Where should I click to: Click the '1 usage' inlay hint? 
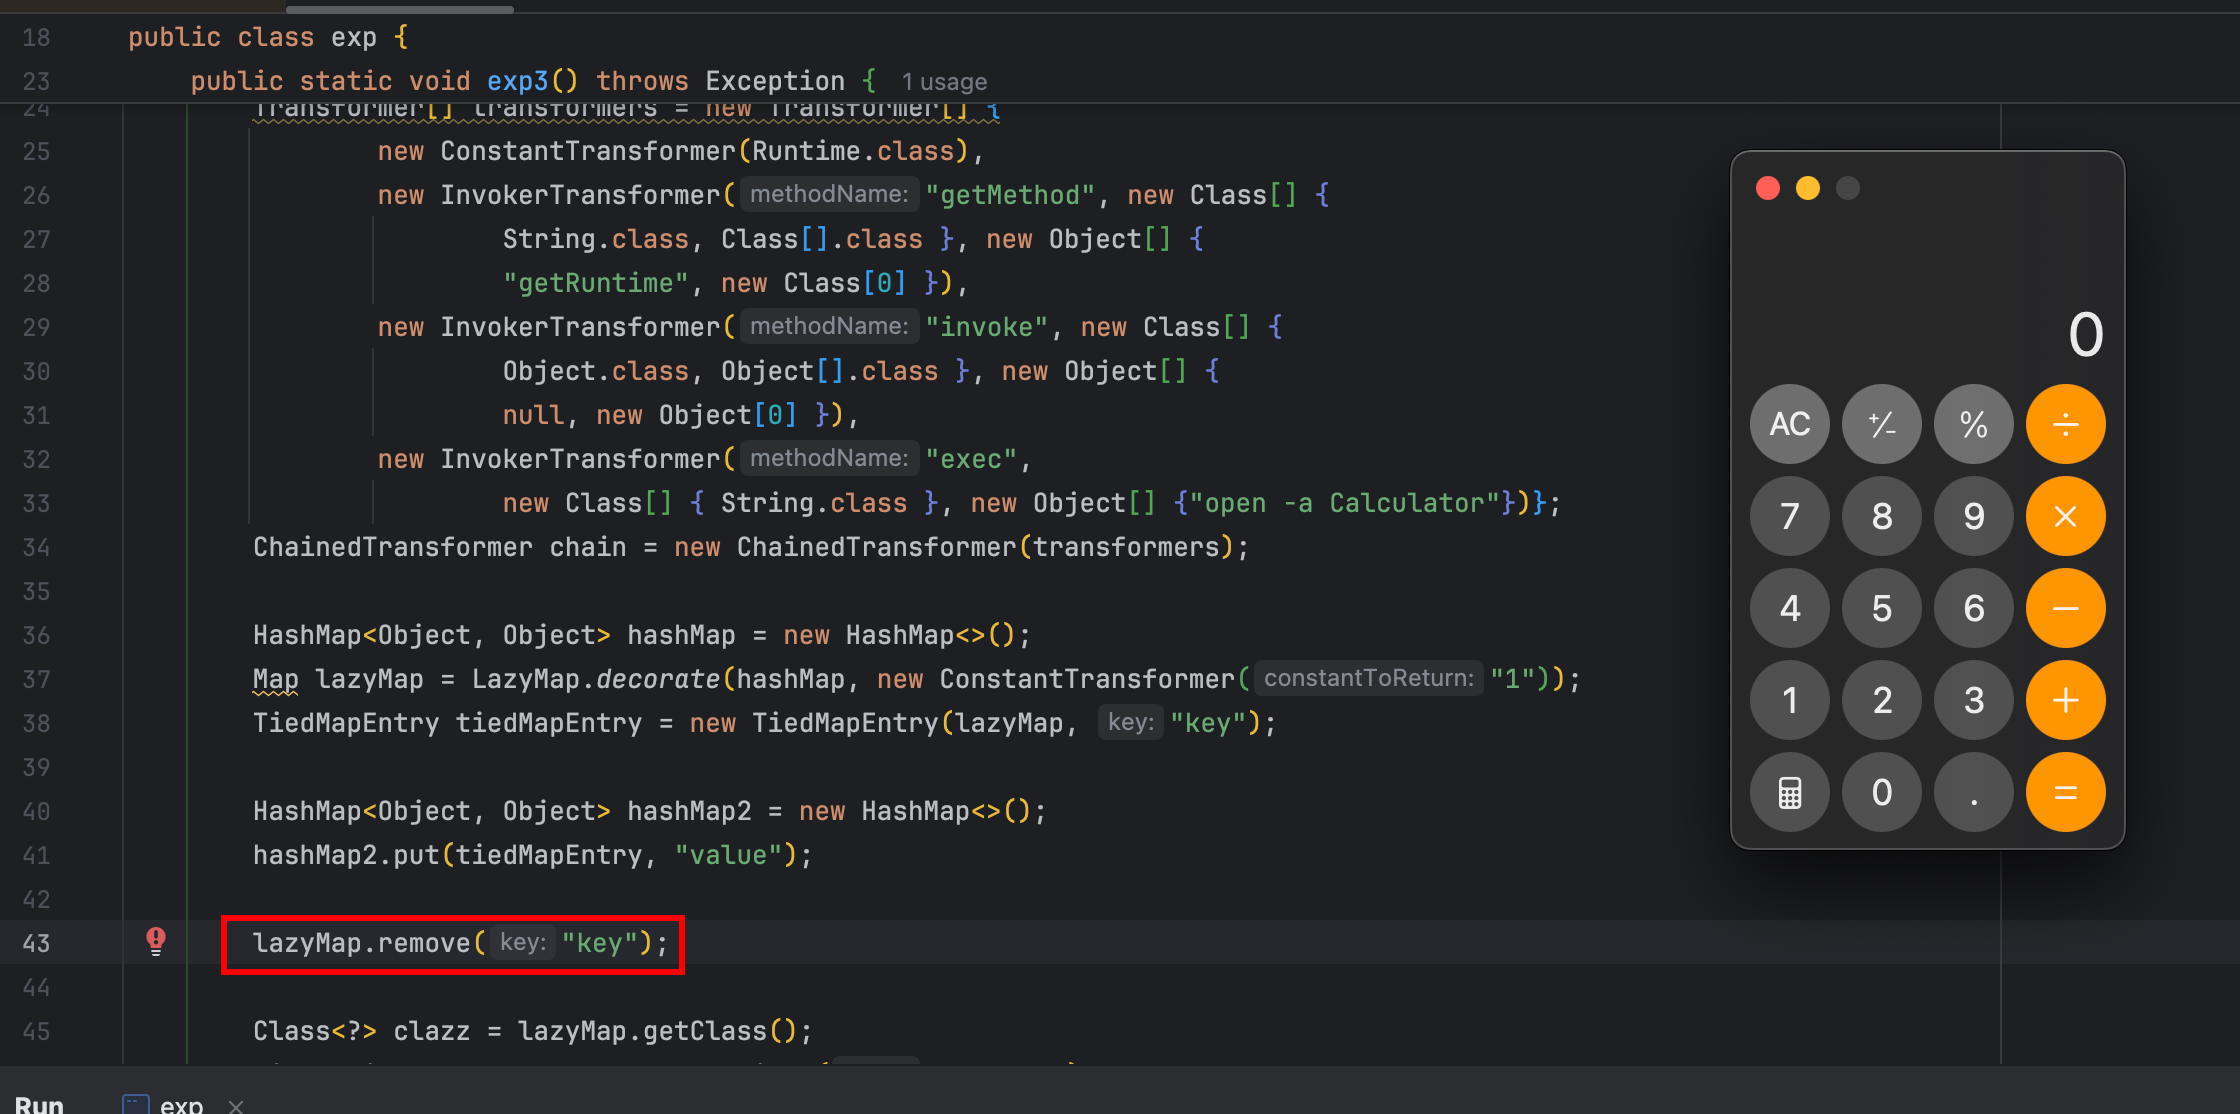click(944, 82)
